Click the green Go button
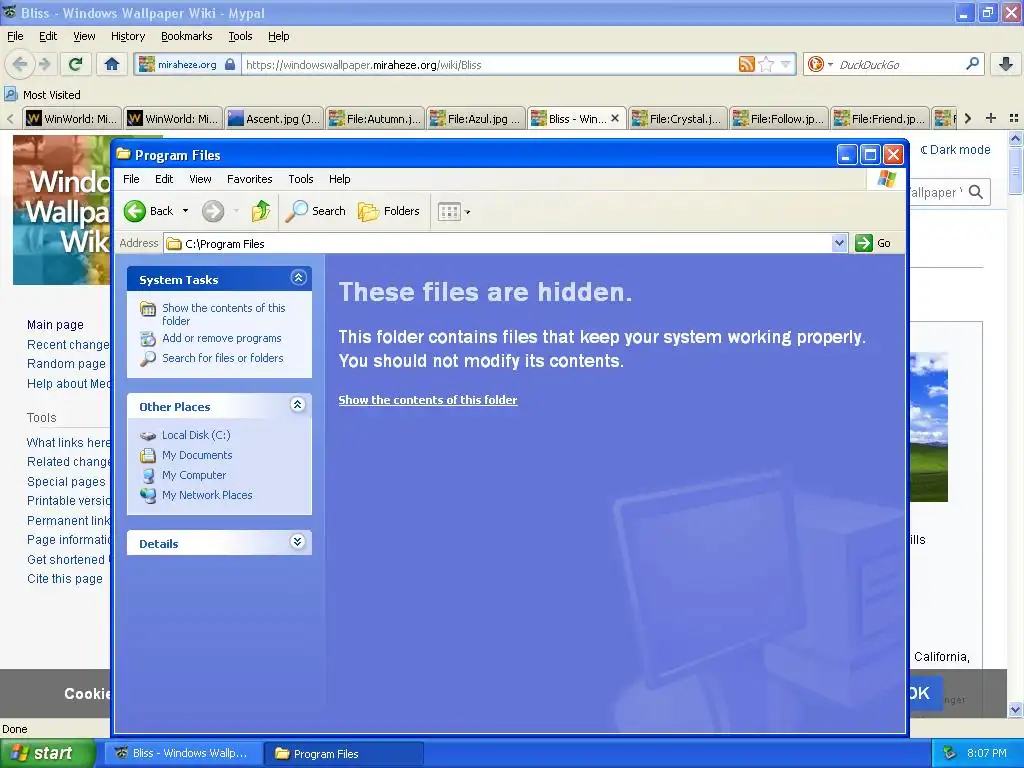The image size is (1024, 768). click(x=873, y=243)
